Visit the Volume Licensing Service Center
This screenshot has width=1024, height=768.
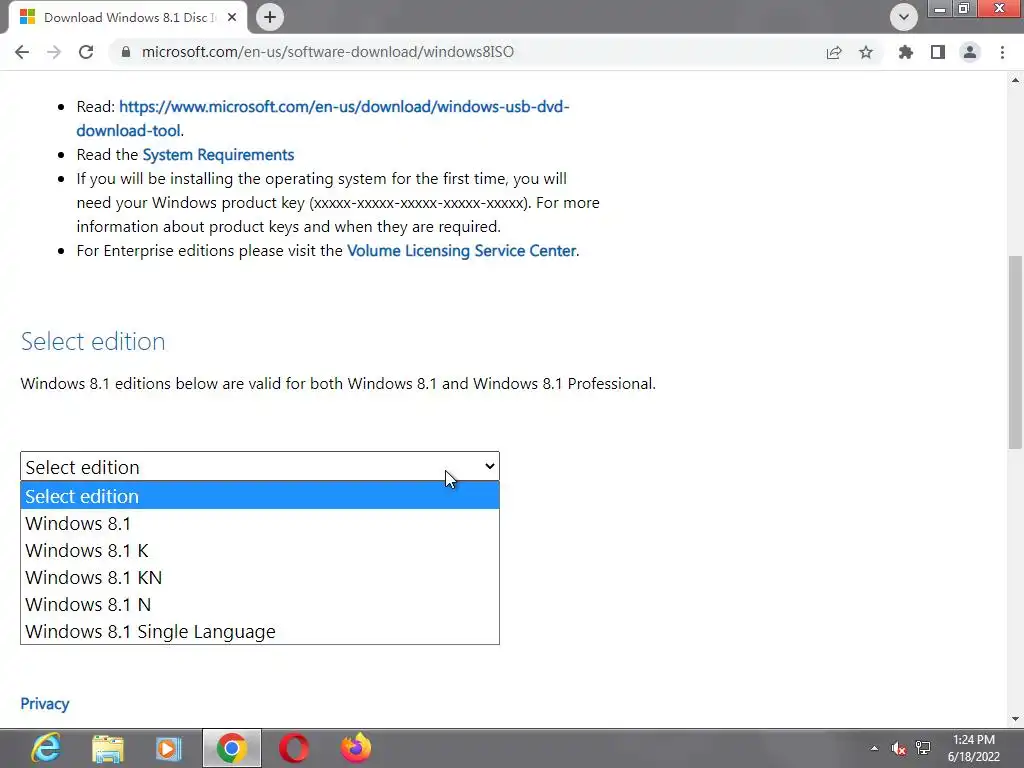462,251
